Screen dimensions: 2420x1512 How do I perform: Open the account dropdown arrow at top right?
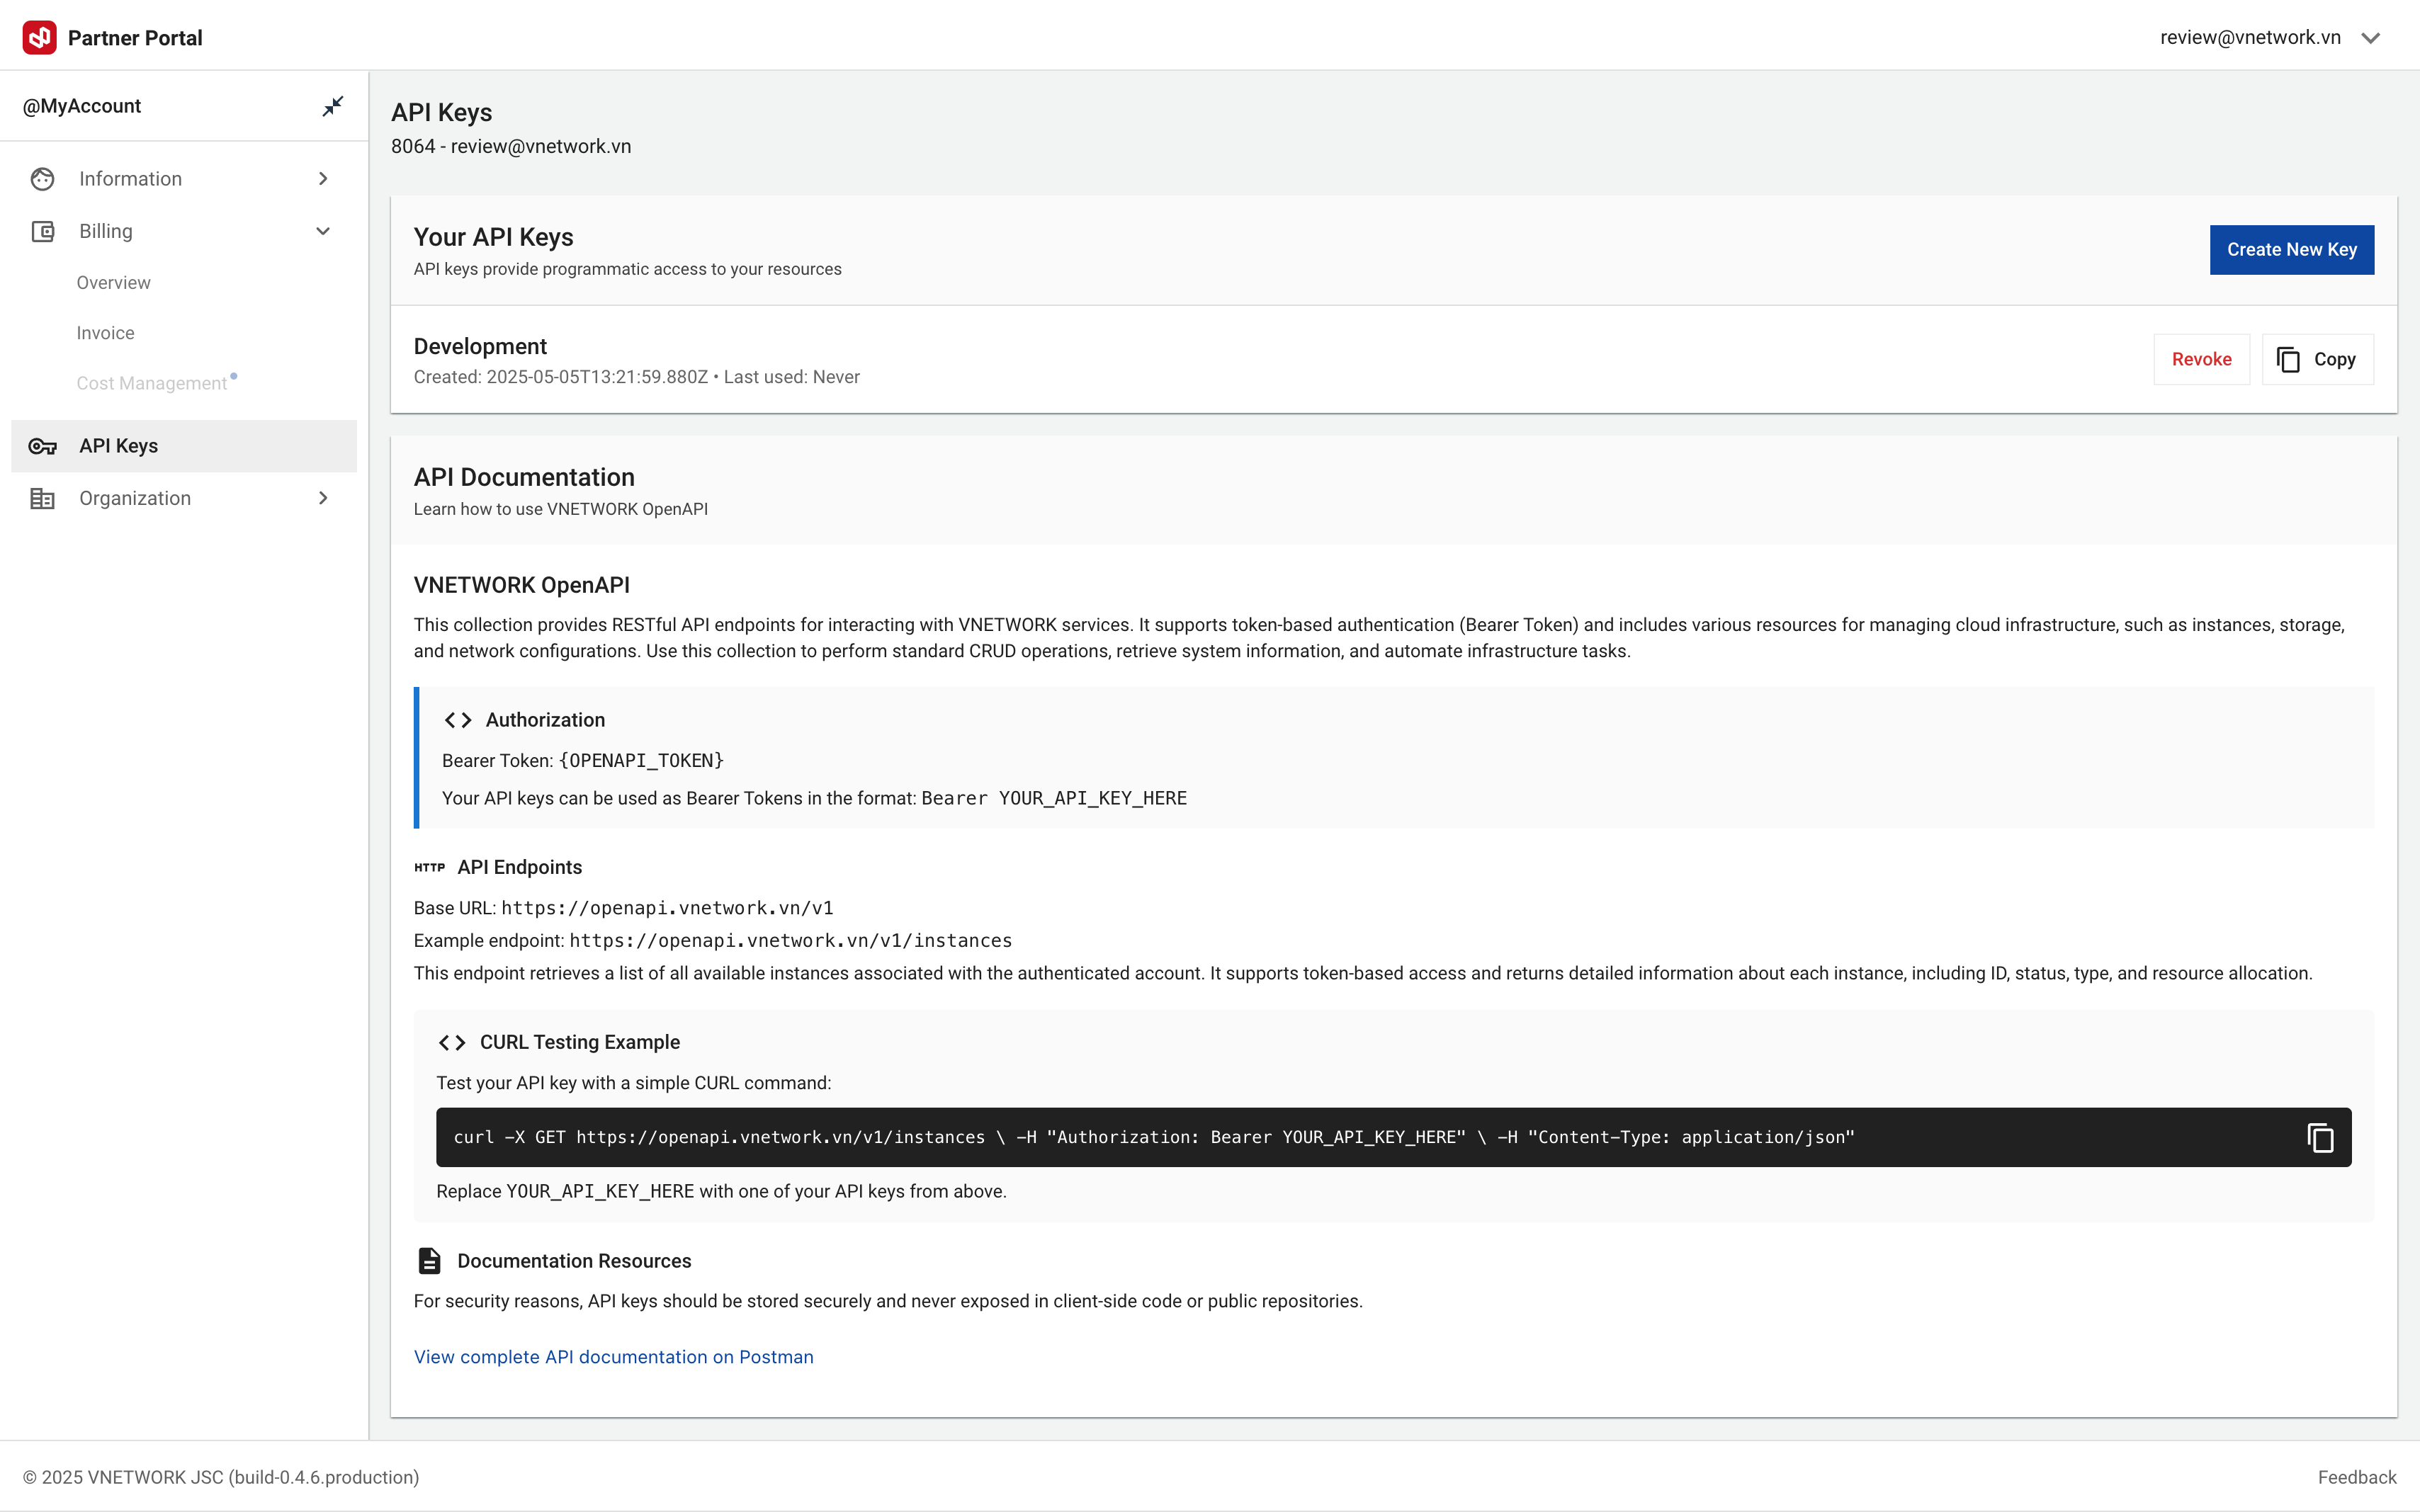point(2371,38)
